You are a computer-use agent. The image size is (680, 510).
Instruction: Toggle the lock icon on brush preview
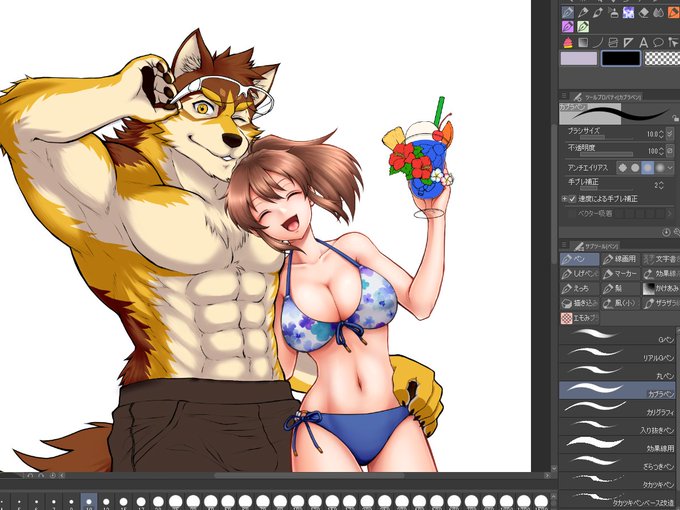point(675,118)
